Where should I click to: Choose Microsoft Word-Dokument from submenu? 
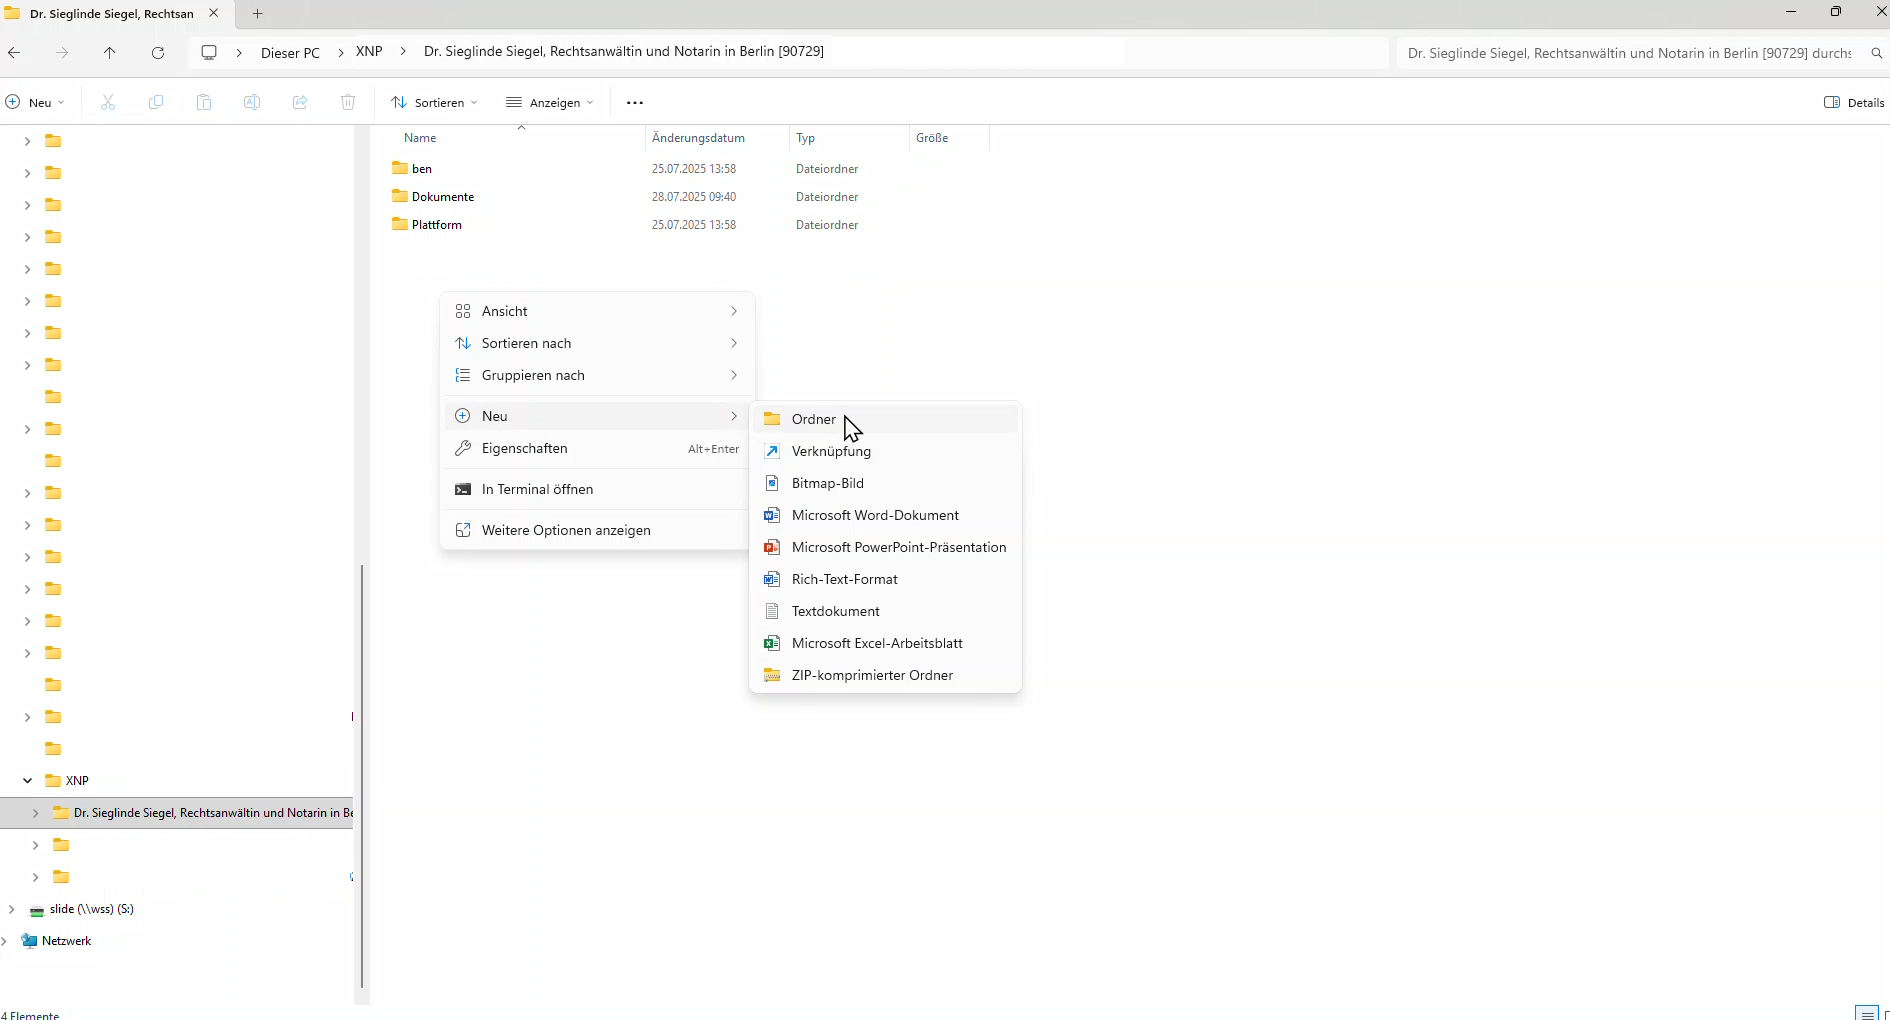tap(874, 516)
